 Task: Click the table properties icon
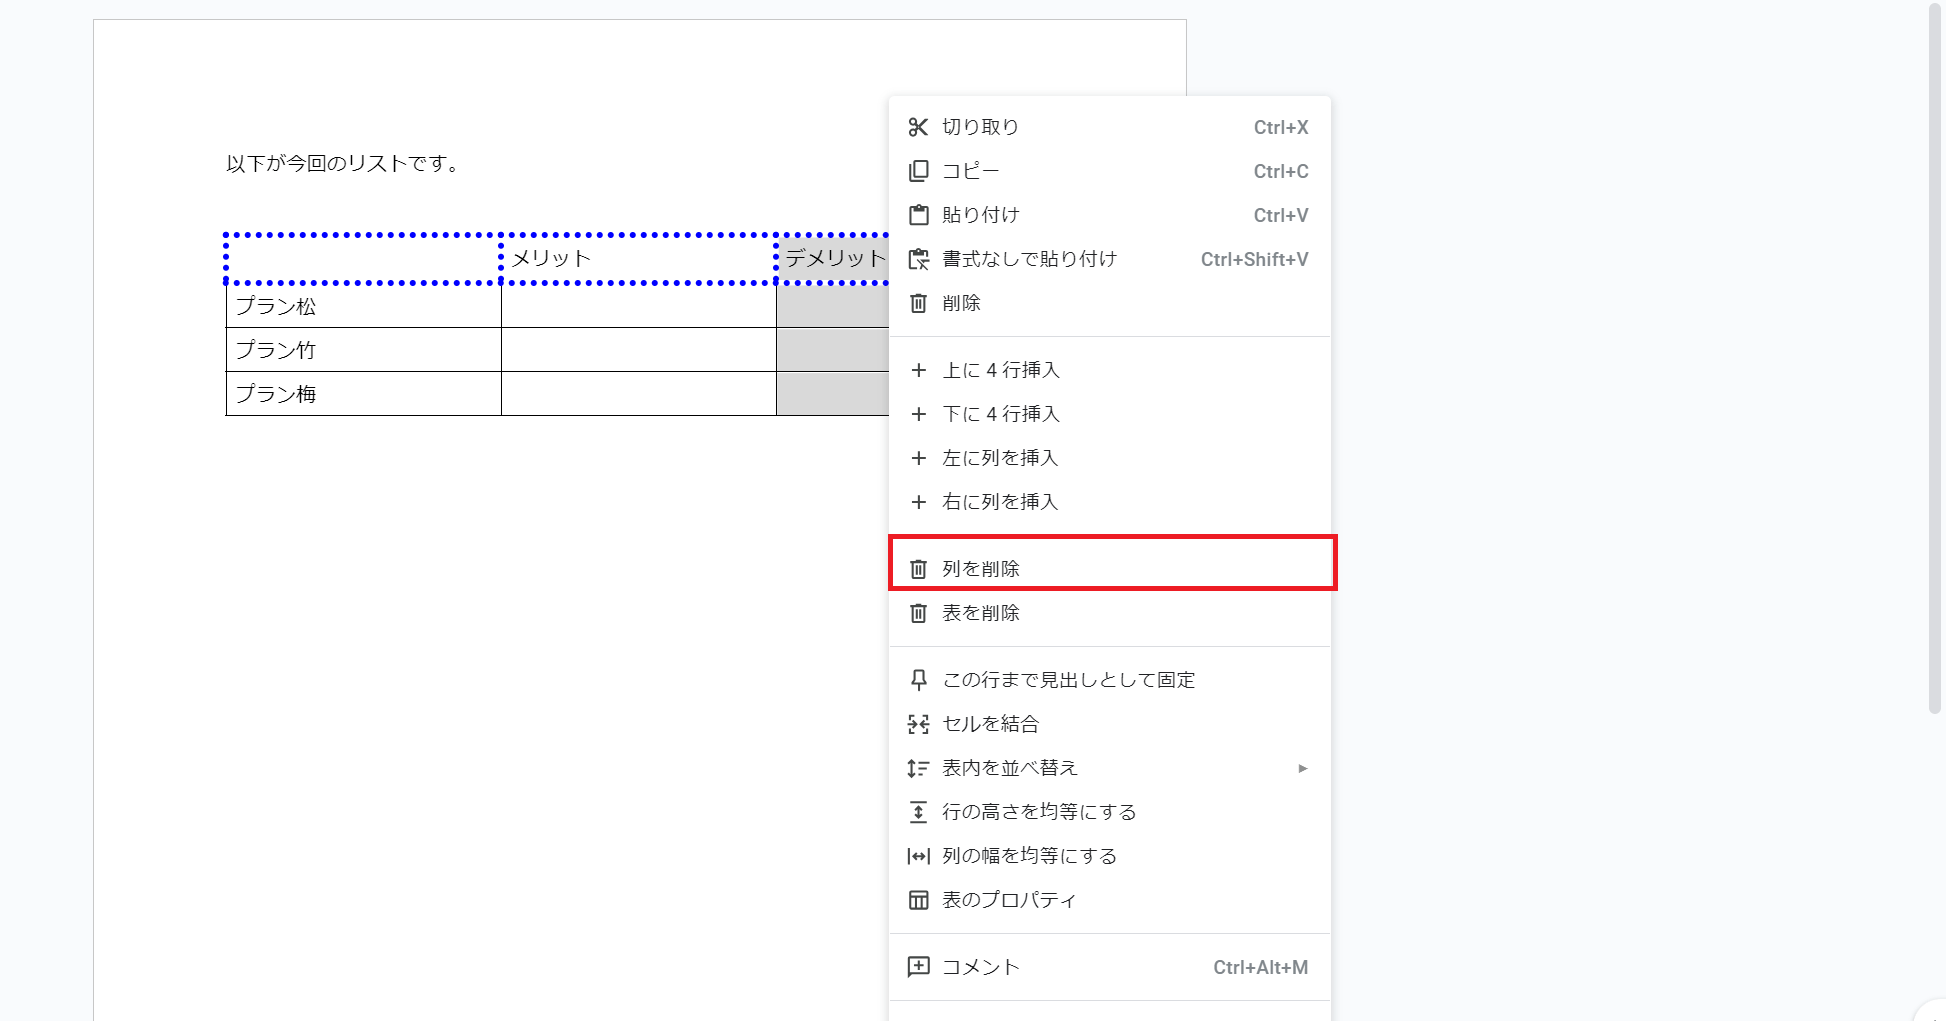(x=918, y=900)
